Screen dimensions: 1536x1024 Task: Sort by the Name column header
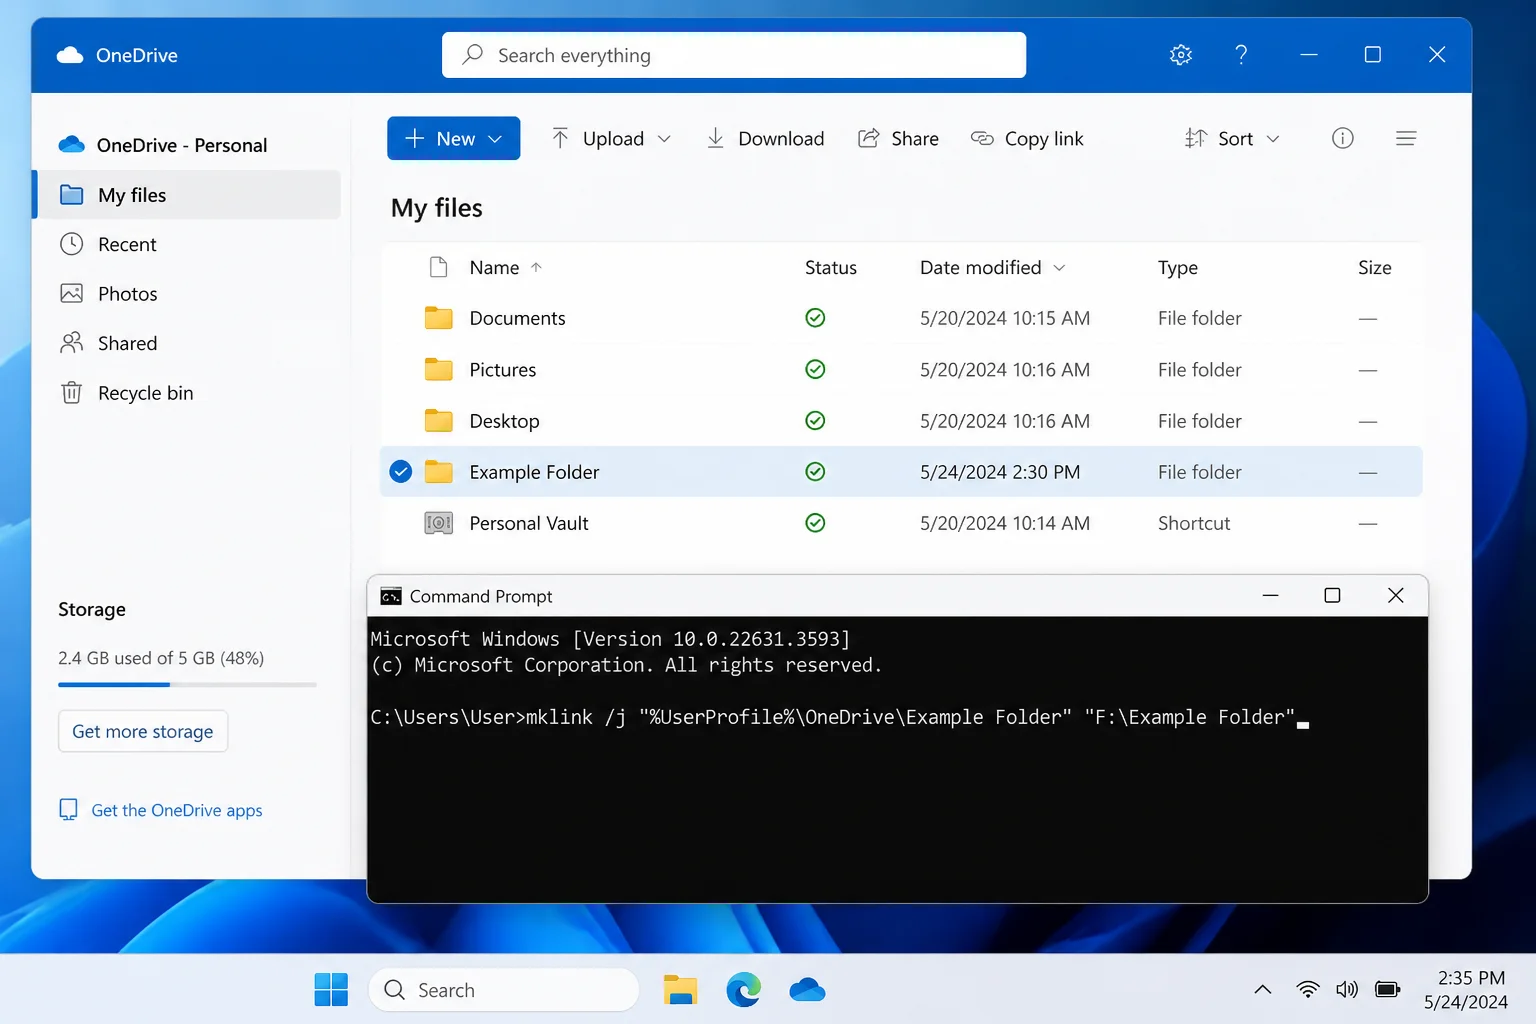click(x=505, y=267)
